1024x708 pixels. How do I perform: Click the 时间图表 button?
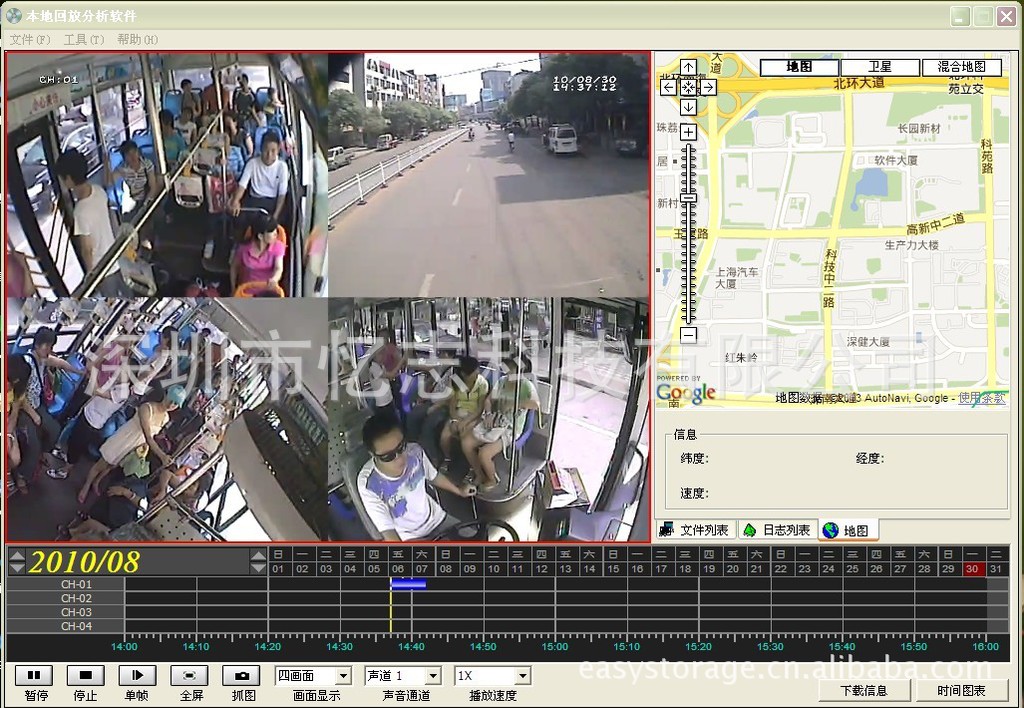(961, 690)
